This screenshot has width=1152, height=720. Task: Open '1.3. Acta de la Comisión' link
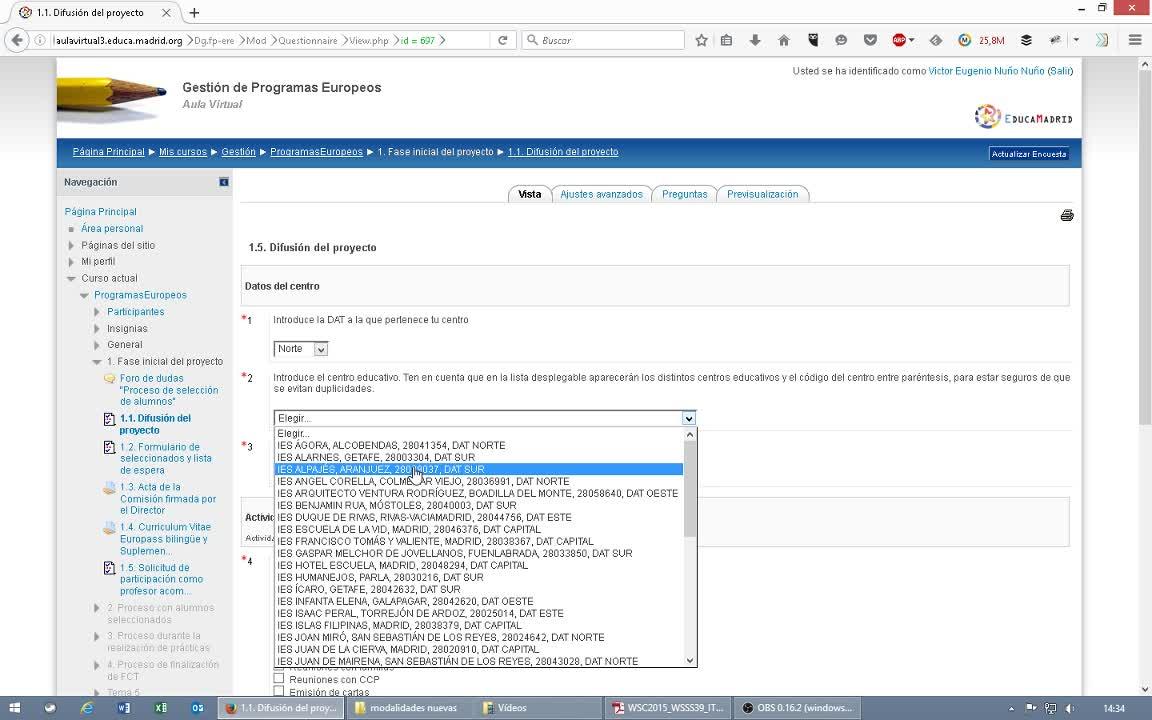point(168,499)
